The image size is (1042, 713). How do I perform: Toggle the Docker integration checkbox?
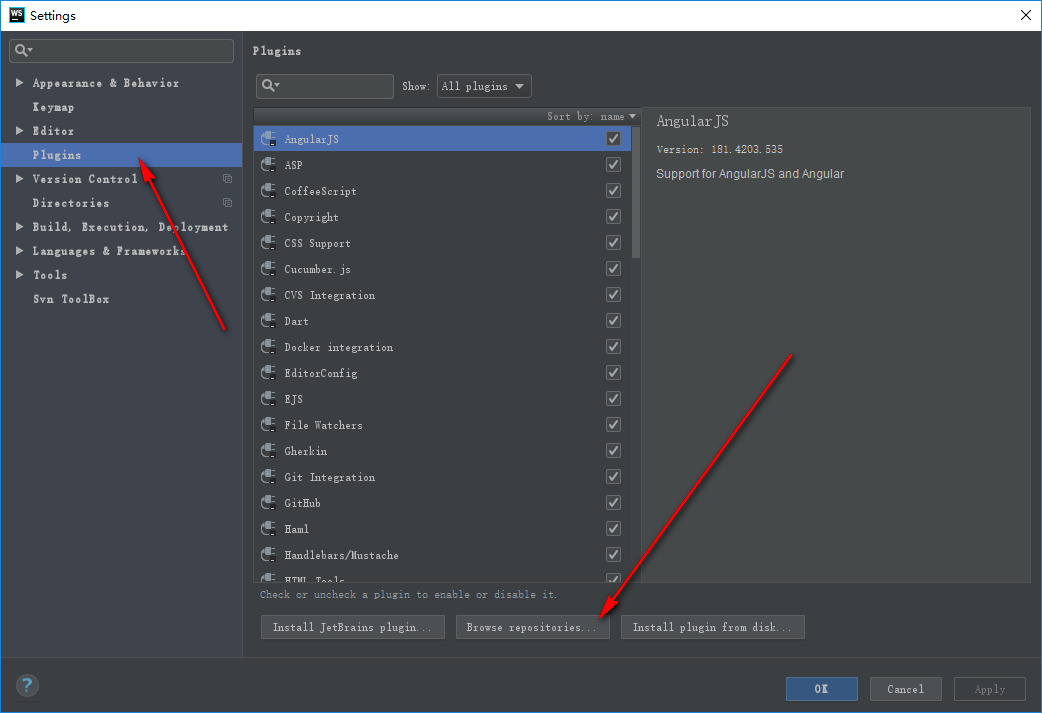click(x=613, y=346)
